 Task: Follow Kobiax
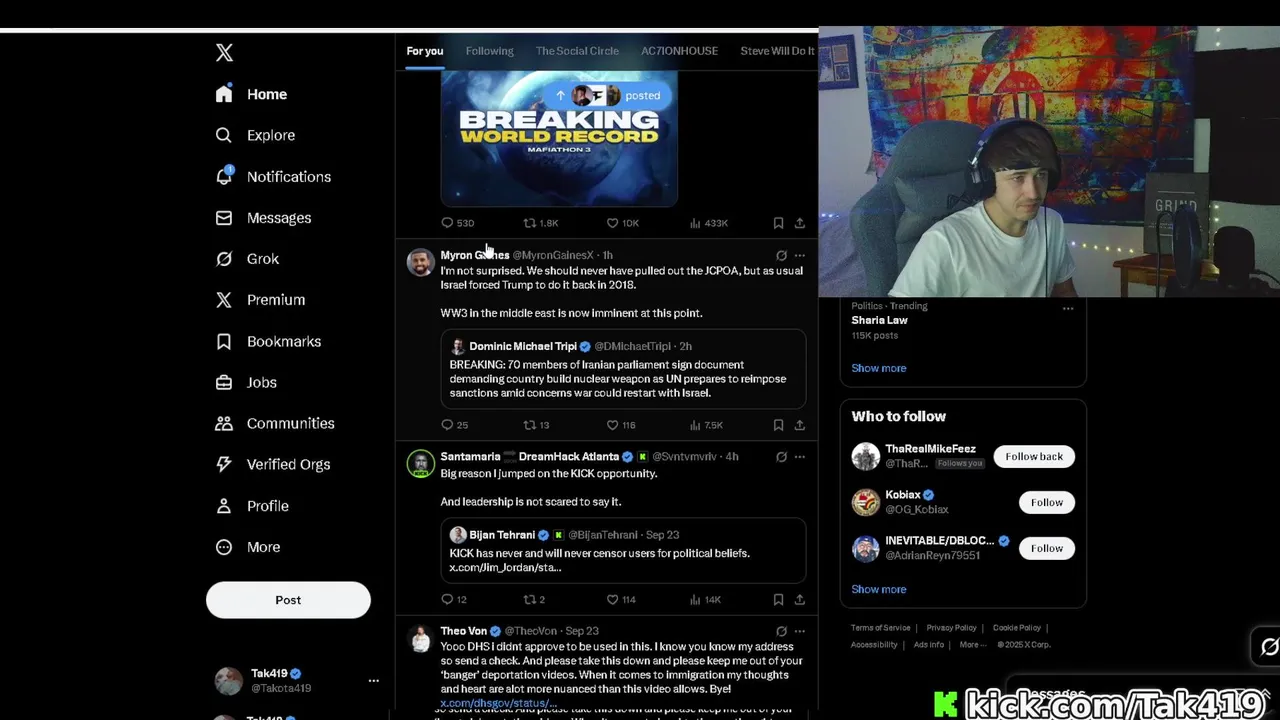click(x=1047, y=502)
